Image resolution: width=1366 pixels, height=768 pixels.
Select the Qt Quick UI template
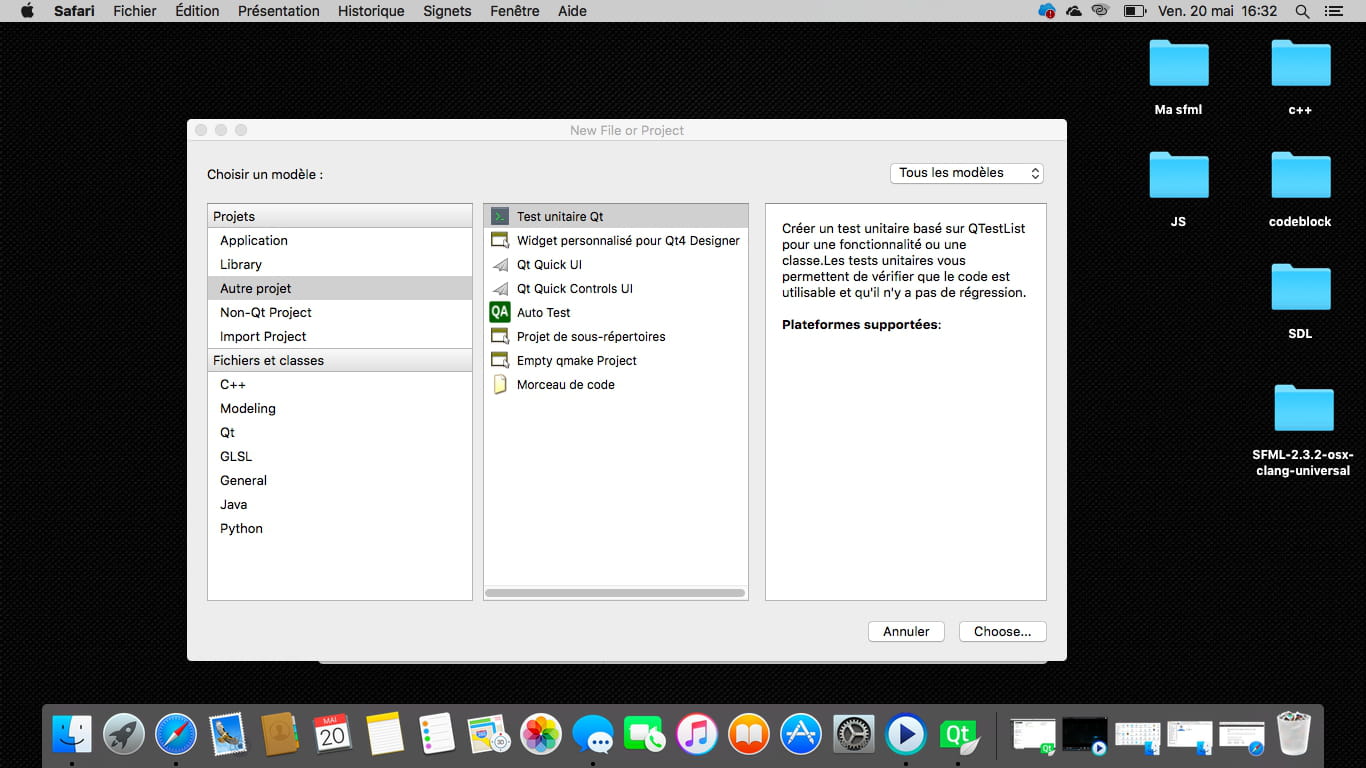click(616, 264)
